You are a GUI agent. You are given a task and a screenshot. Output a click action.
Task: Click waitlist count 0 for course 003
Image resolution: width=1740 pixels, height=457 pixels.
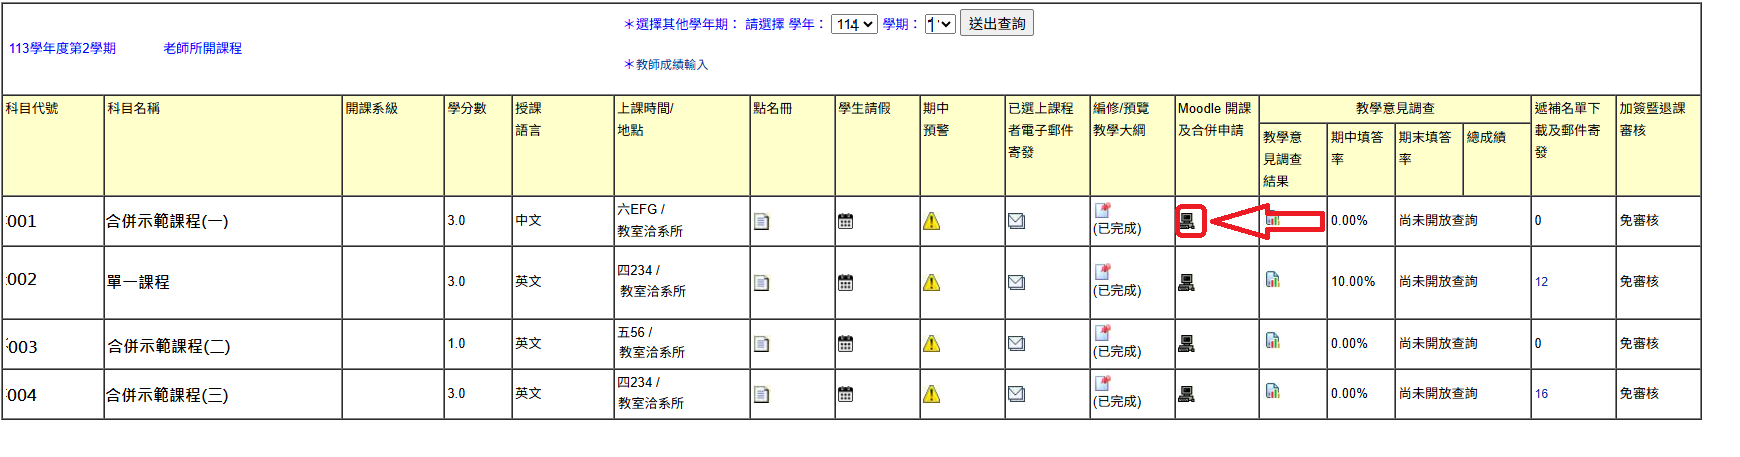[1538, 344]
